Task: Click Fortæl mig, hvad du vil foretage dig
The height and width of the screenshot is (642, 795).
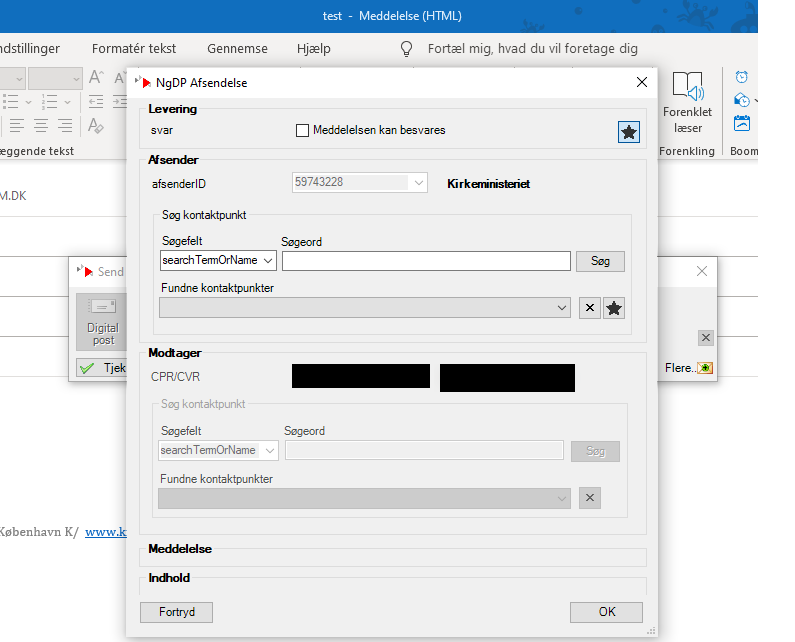Action: 532,49
